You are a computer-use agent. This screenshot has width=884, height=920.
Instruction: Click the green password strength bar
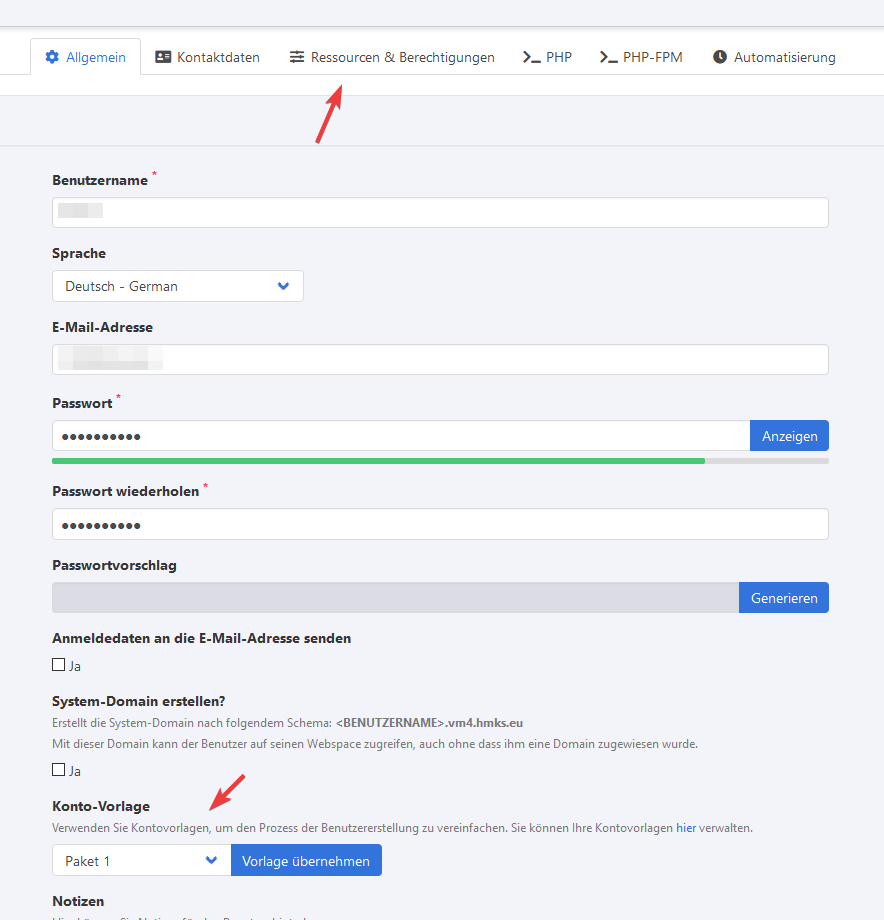point(378,461)
